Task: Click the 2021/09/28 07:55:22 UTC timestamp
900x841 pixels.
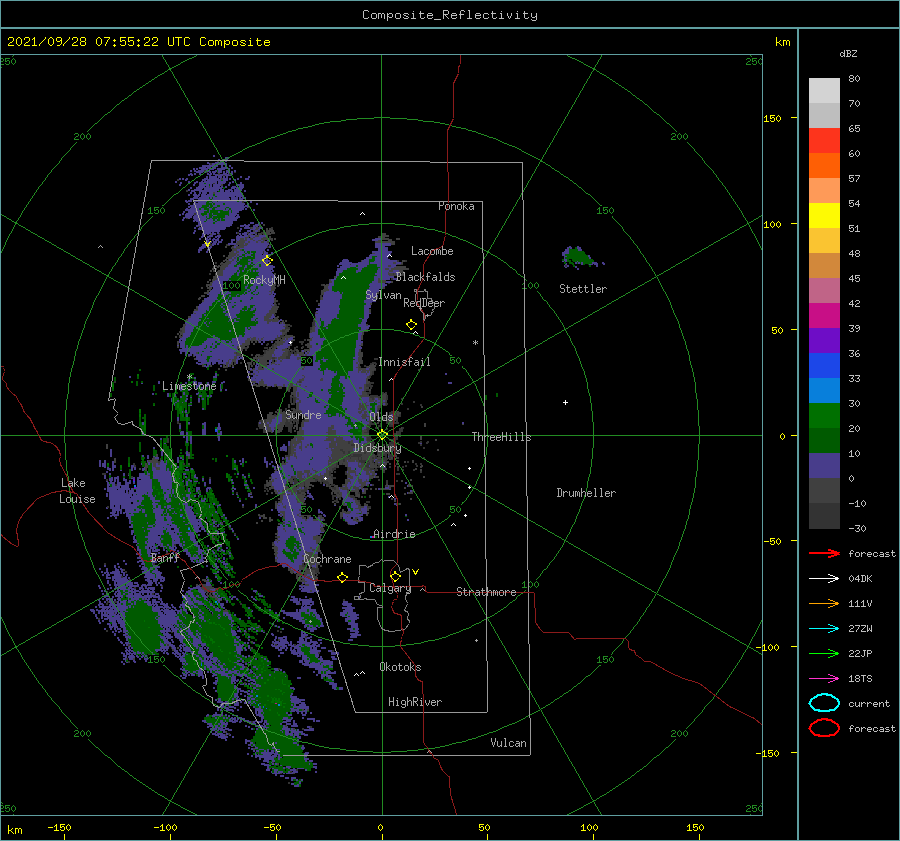Action: coord(101,41)
